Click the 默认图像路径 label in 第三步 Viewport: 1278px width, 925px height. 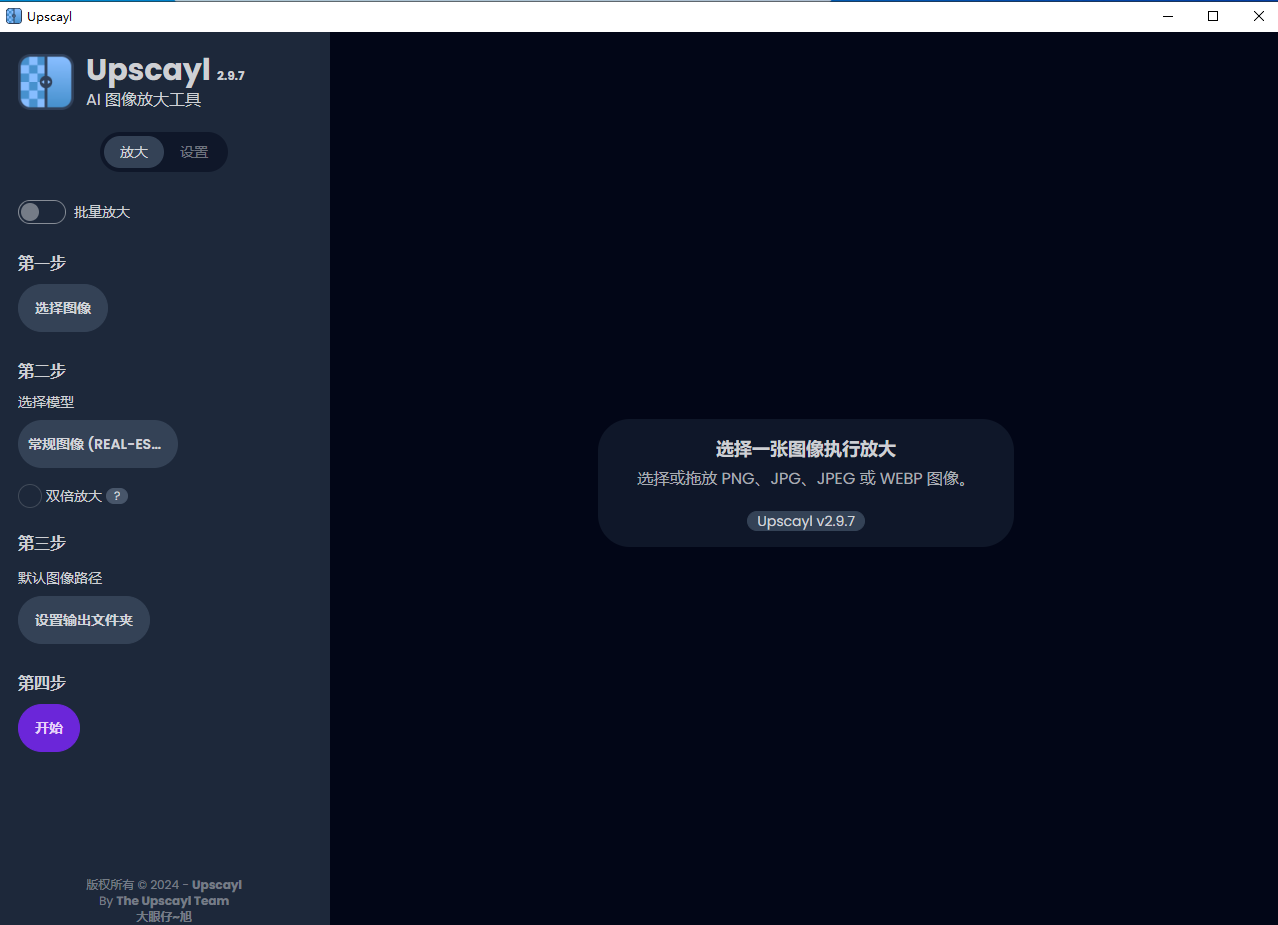coord(60,577)
